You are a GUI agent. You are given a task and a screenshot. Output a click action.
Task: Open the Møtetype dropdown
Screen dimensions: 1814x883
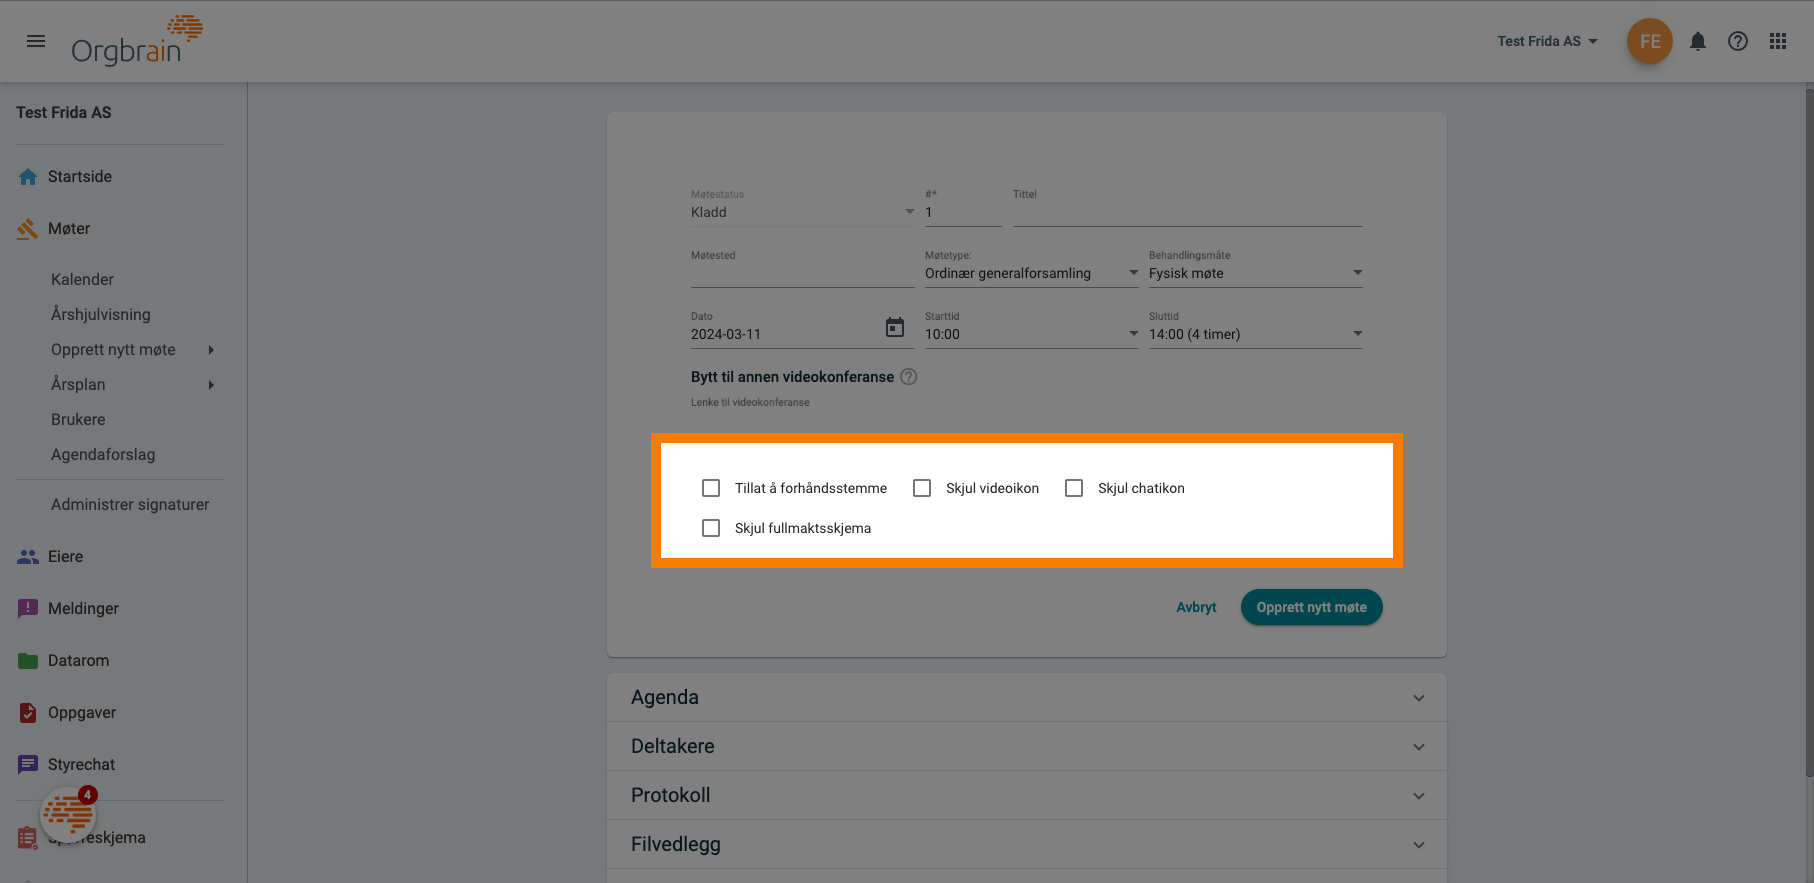point(1032,273)
